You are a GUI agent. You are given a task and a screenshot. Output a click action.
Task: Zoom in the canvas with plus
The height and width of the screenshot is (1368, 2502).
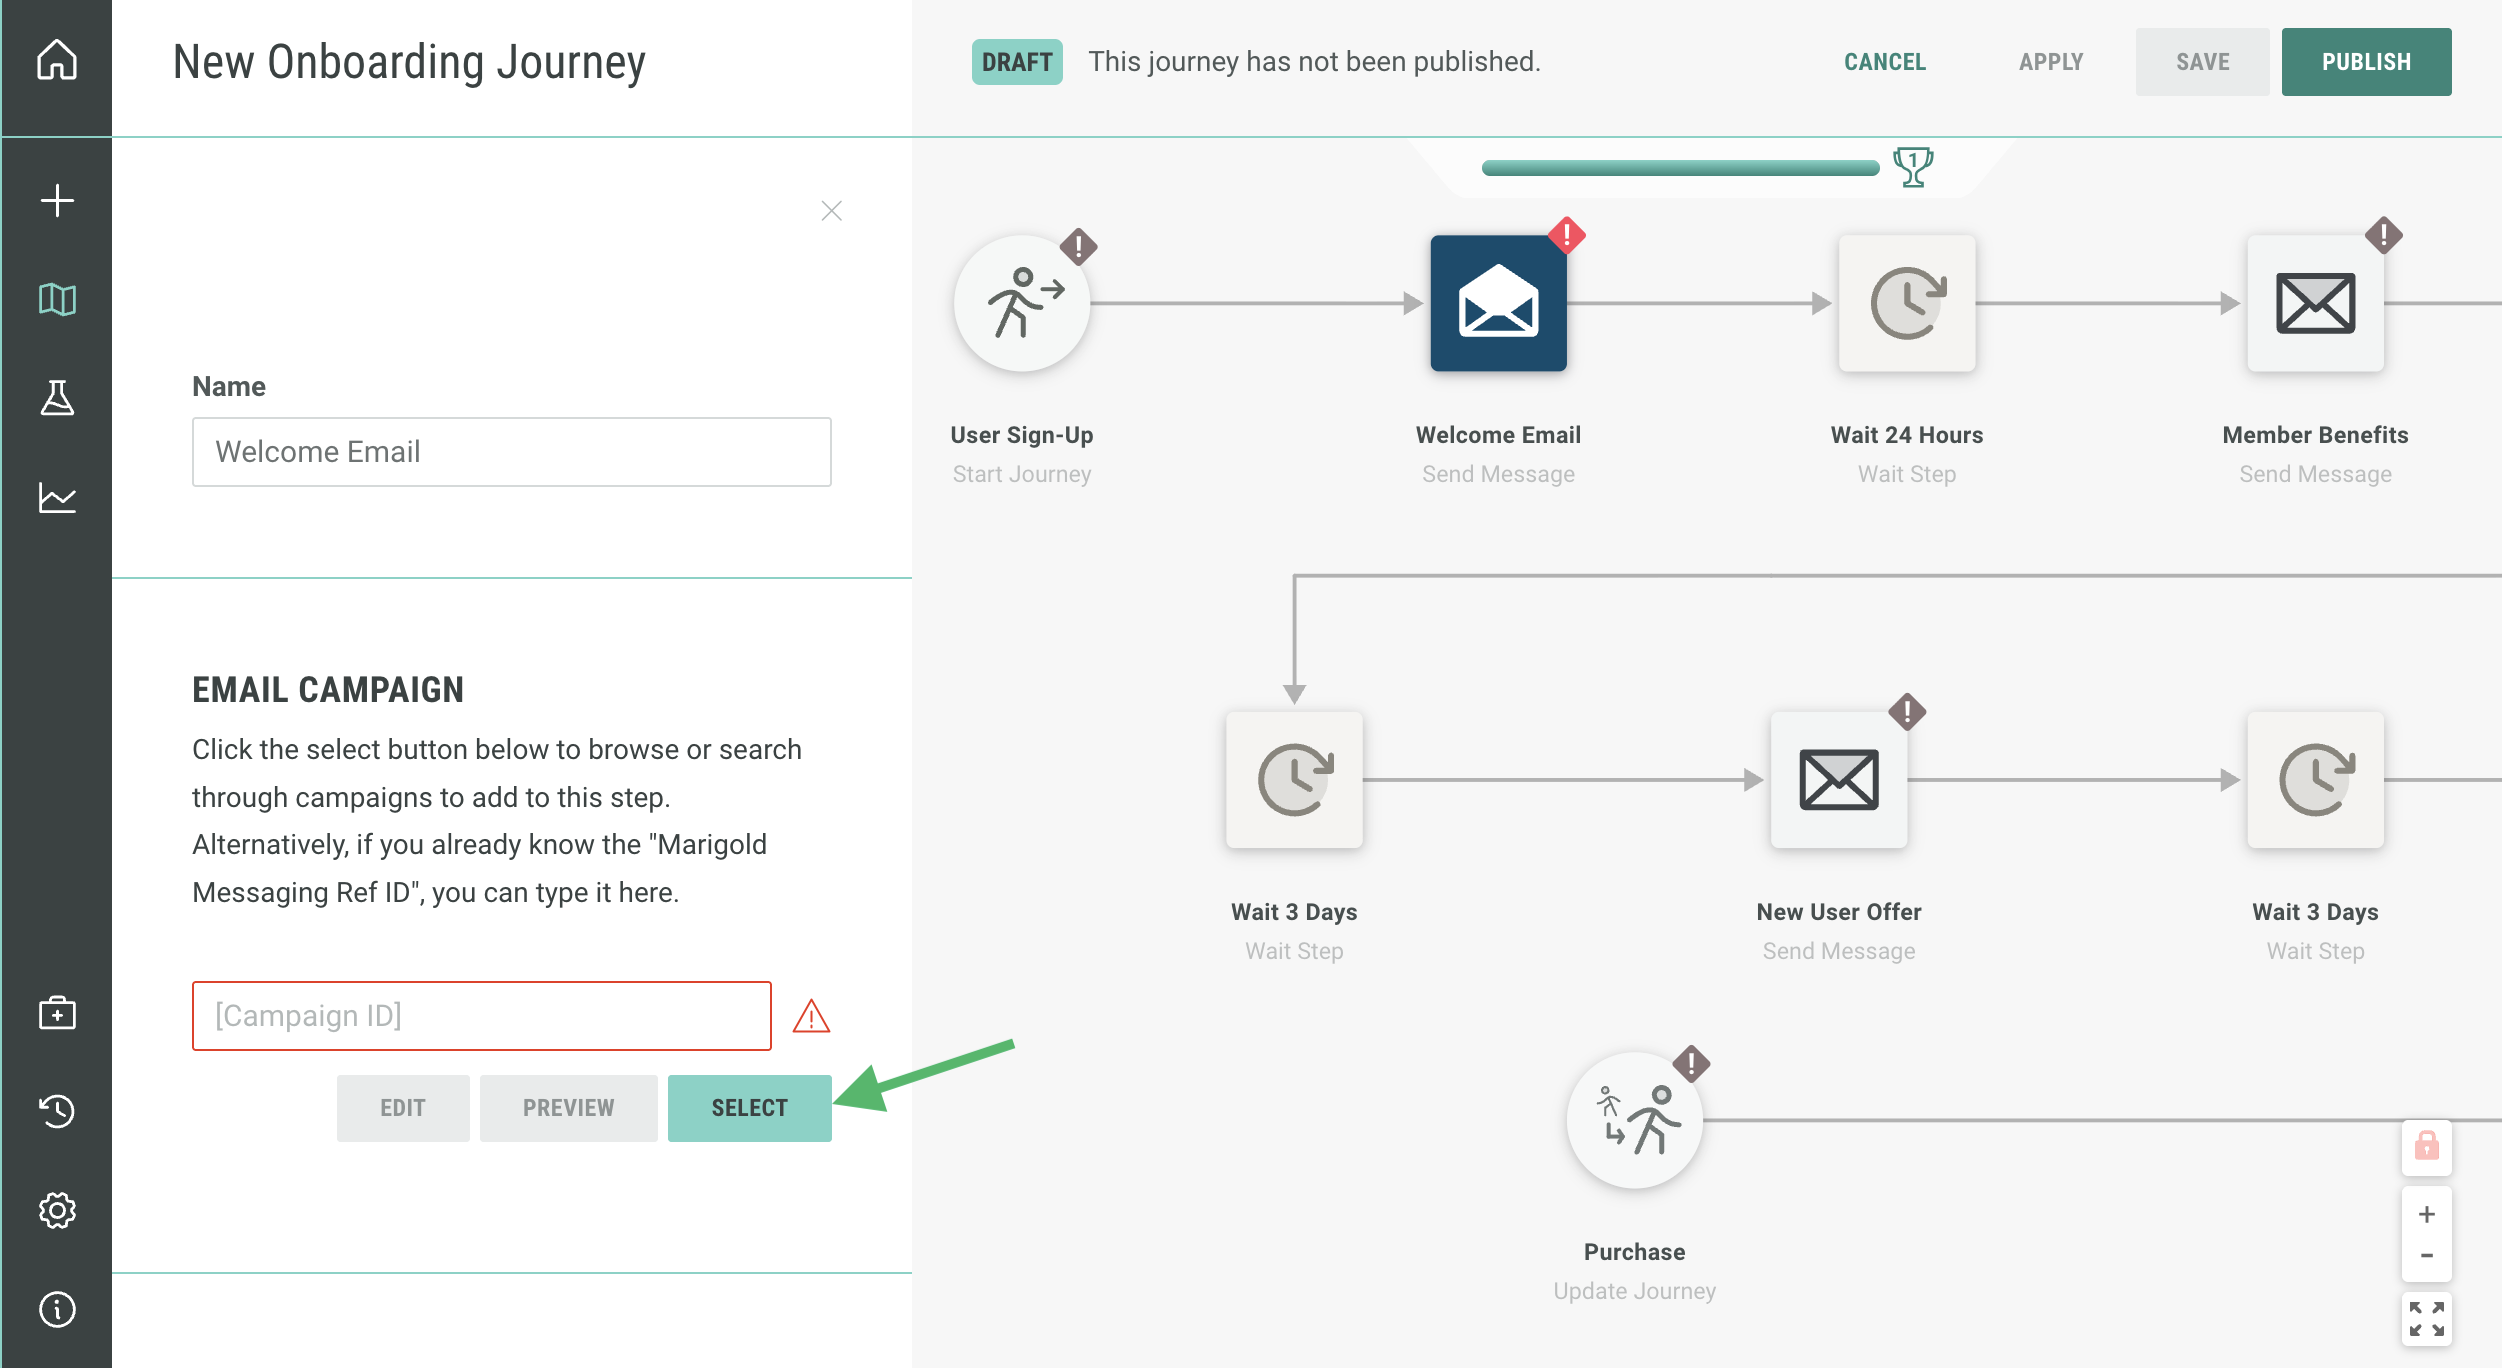[x=2426, y=1214]
